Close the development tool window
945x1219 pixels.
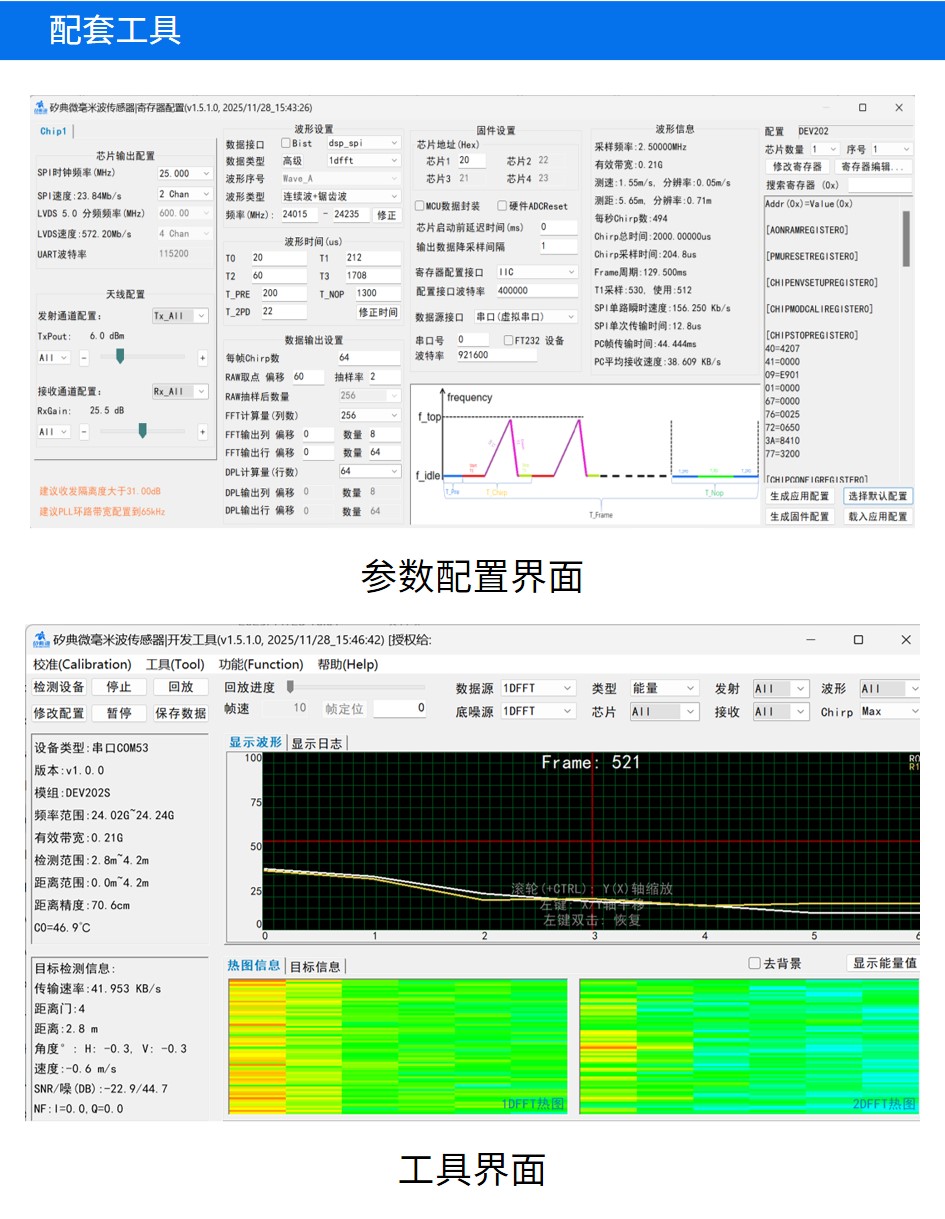(906, 639)
